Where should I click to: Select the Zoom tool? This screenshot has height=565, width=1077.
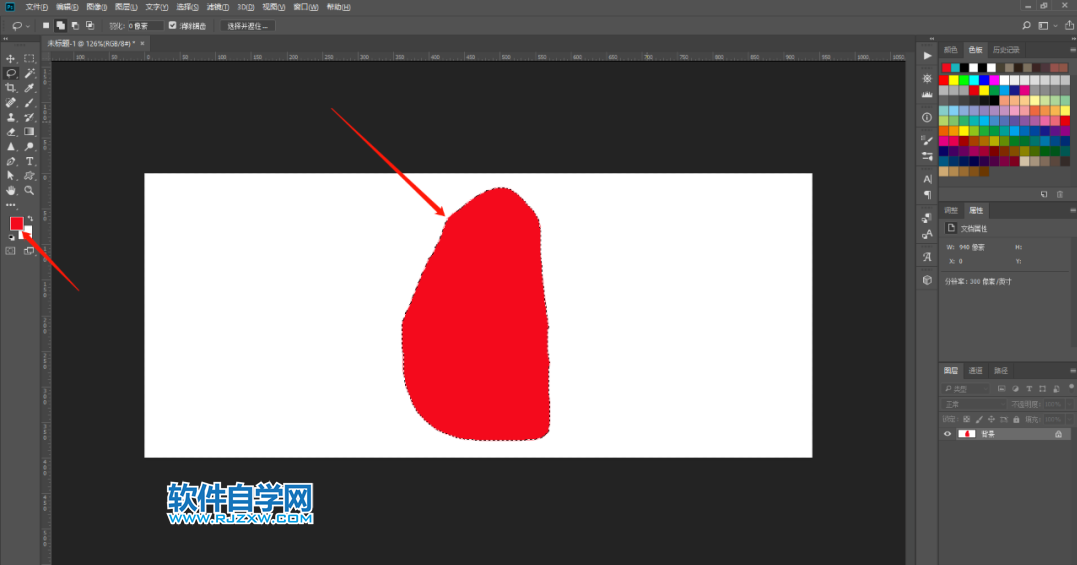(x=29, y=190)
